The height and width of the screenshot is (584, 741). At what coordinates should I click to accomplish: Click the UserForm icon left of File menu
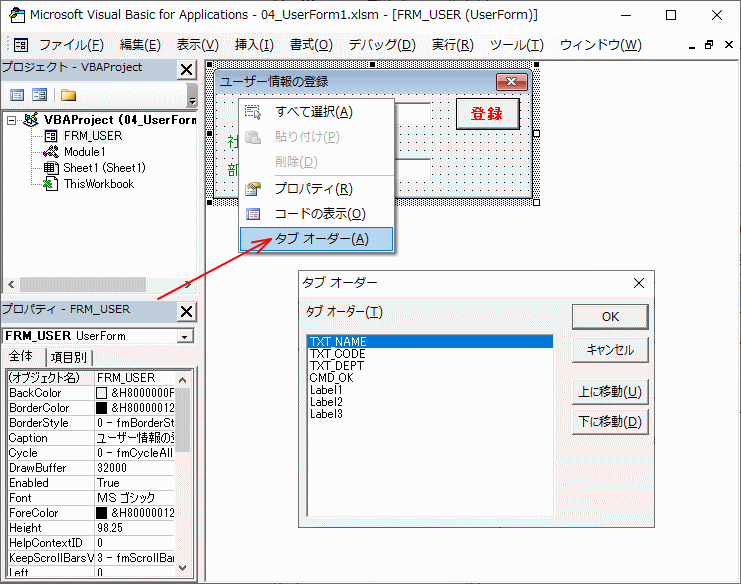pyautogui.click(x=21, y=45)
